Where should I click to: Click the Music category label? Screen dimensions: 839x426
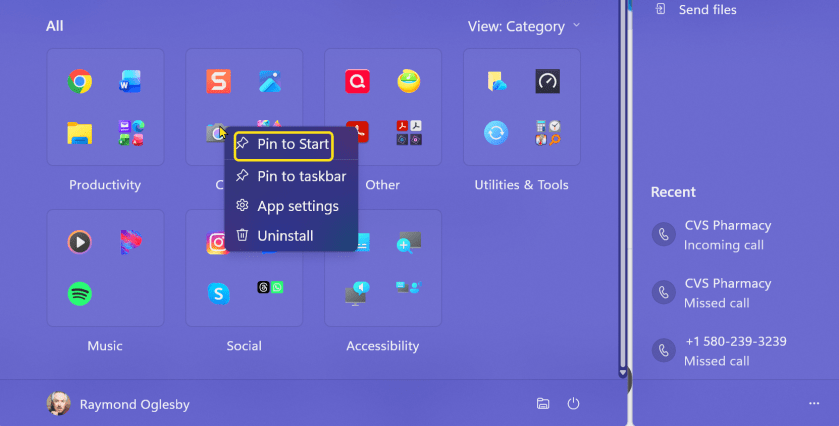tap(105, 346)
